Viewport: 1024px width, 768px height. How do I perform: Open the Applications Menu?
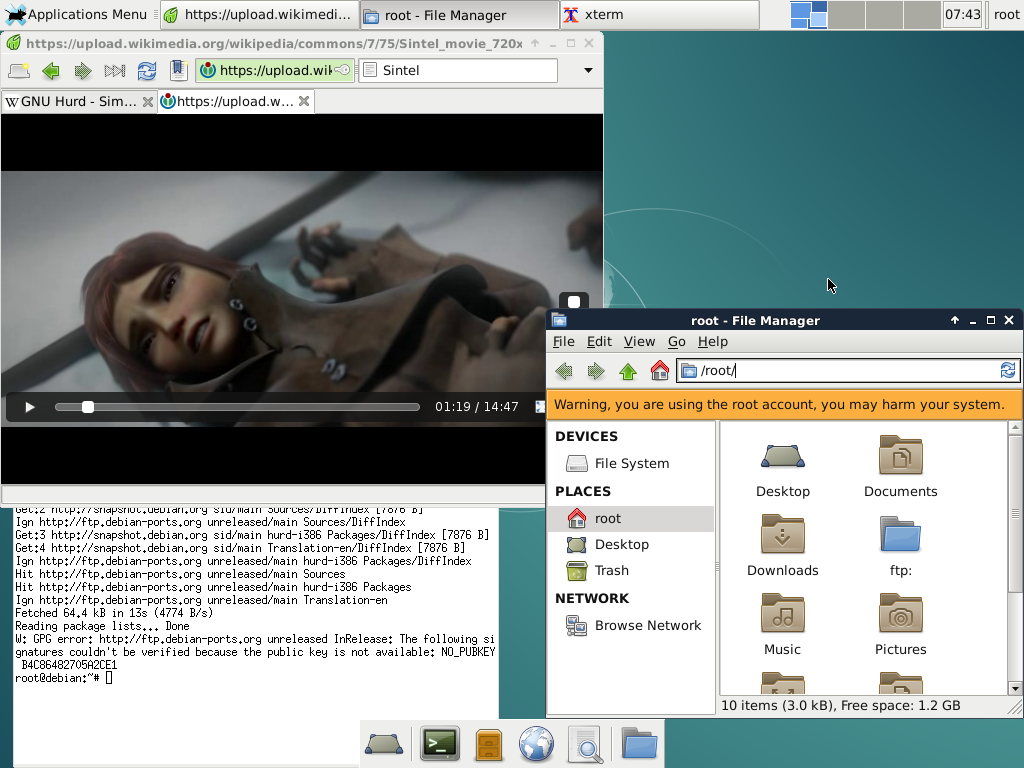pos(77,15)
